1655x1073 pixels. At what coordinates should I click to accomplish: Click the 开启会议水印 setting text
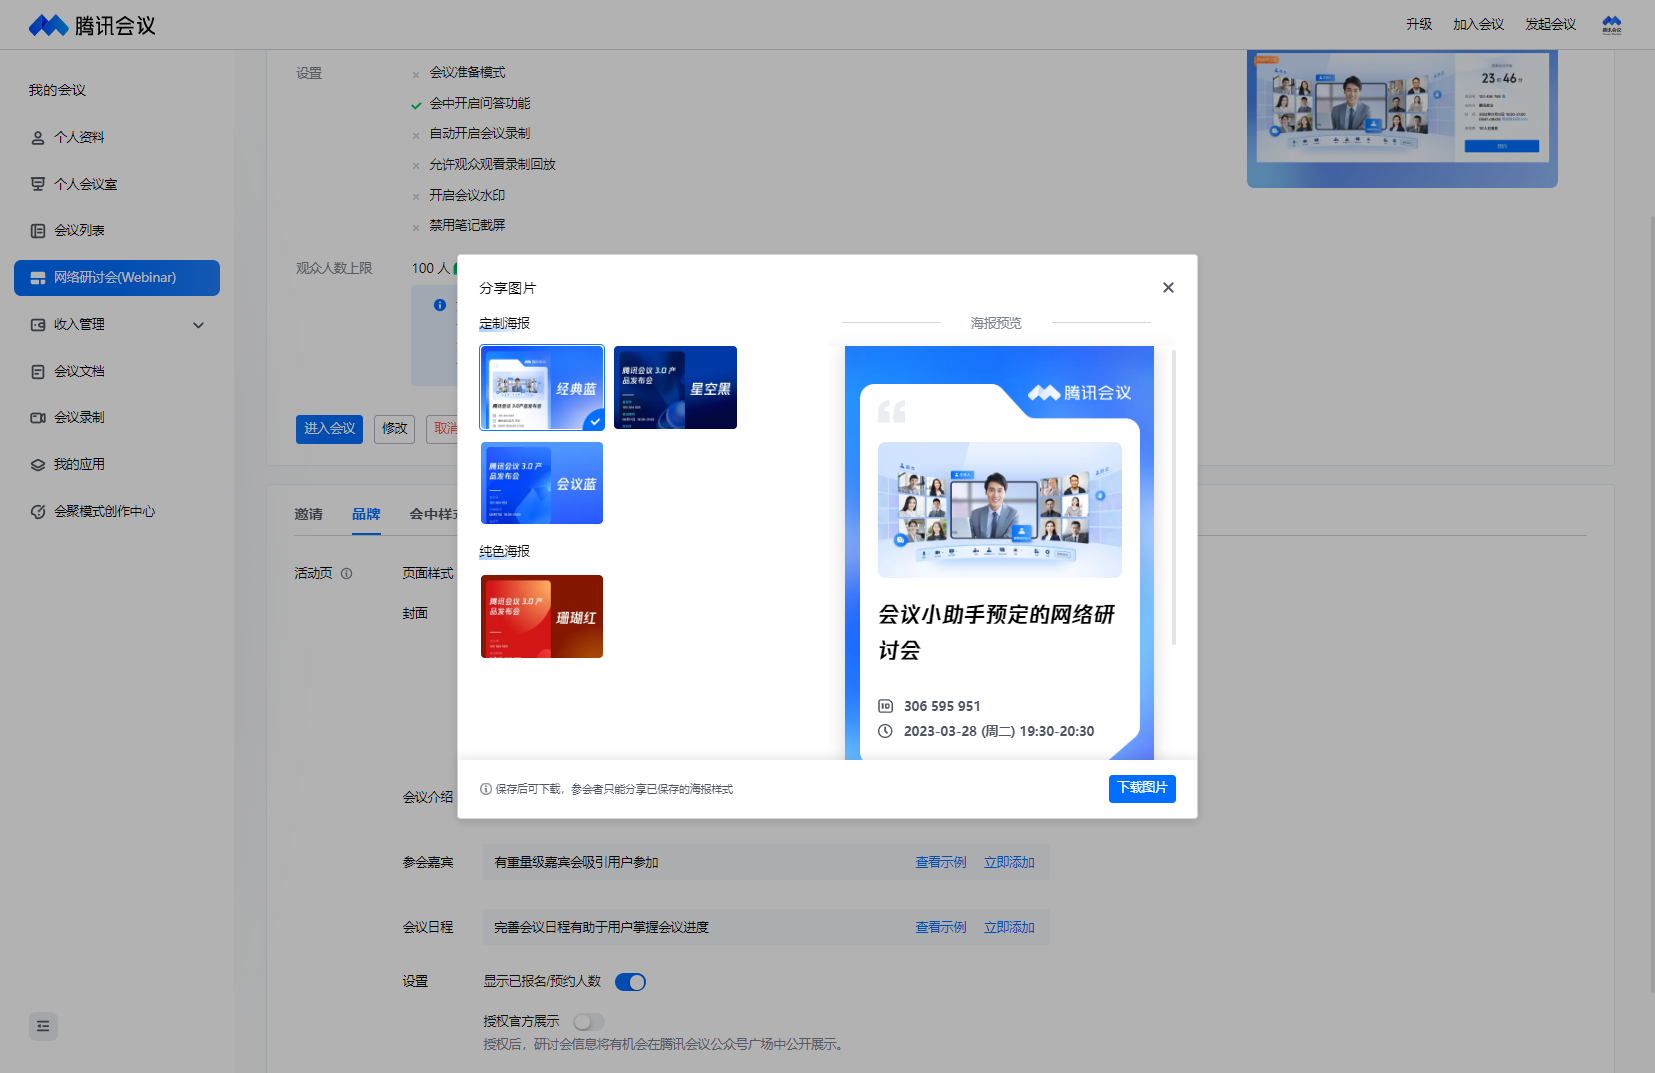pos(467,195)
